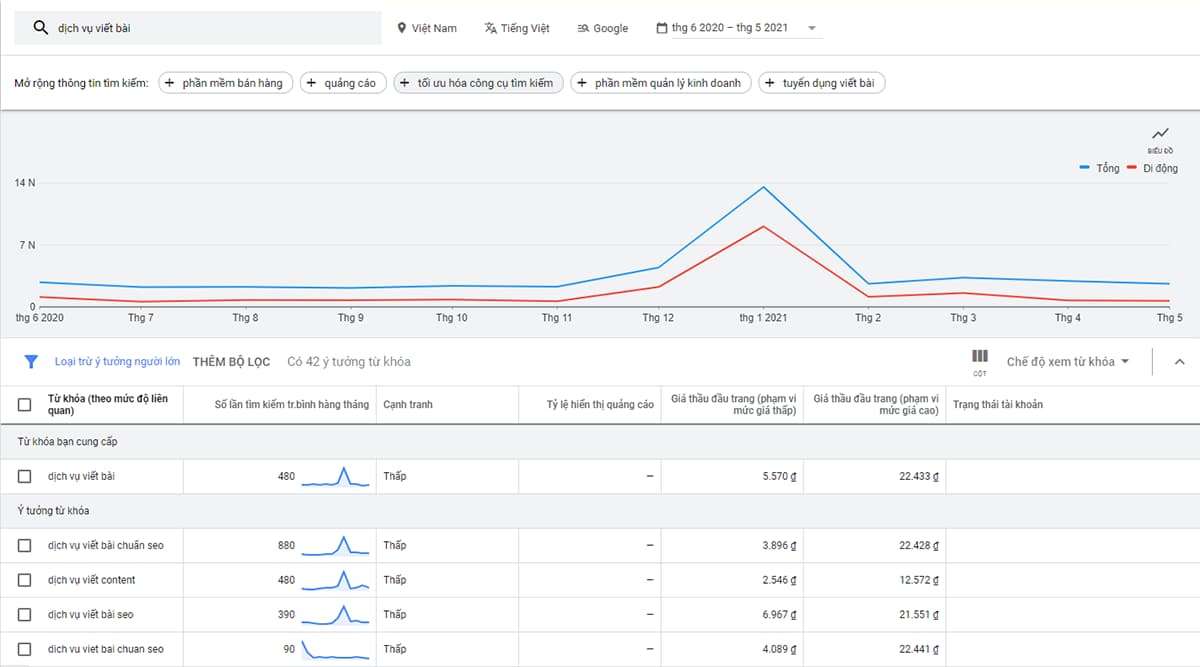Click the date range thg 6 2020 – thg 5 2021
The height and width of the screenshot is (667, 1200).
[730, 28]
